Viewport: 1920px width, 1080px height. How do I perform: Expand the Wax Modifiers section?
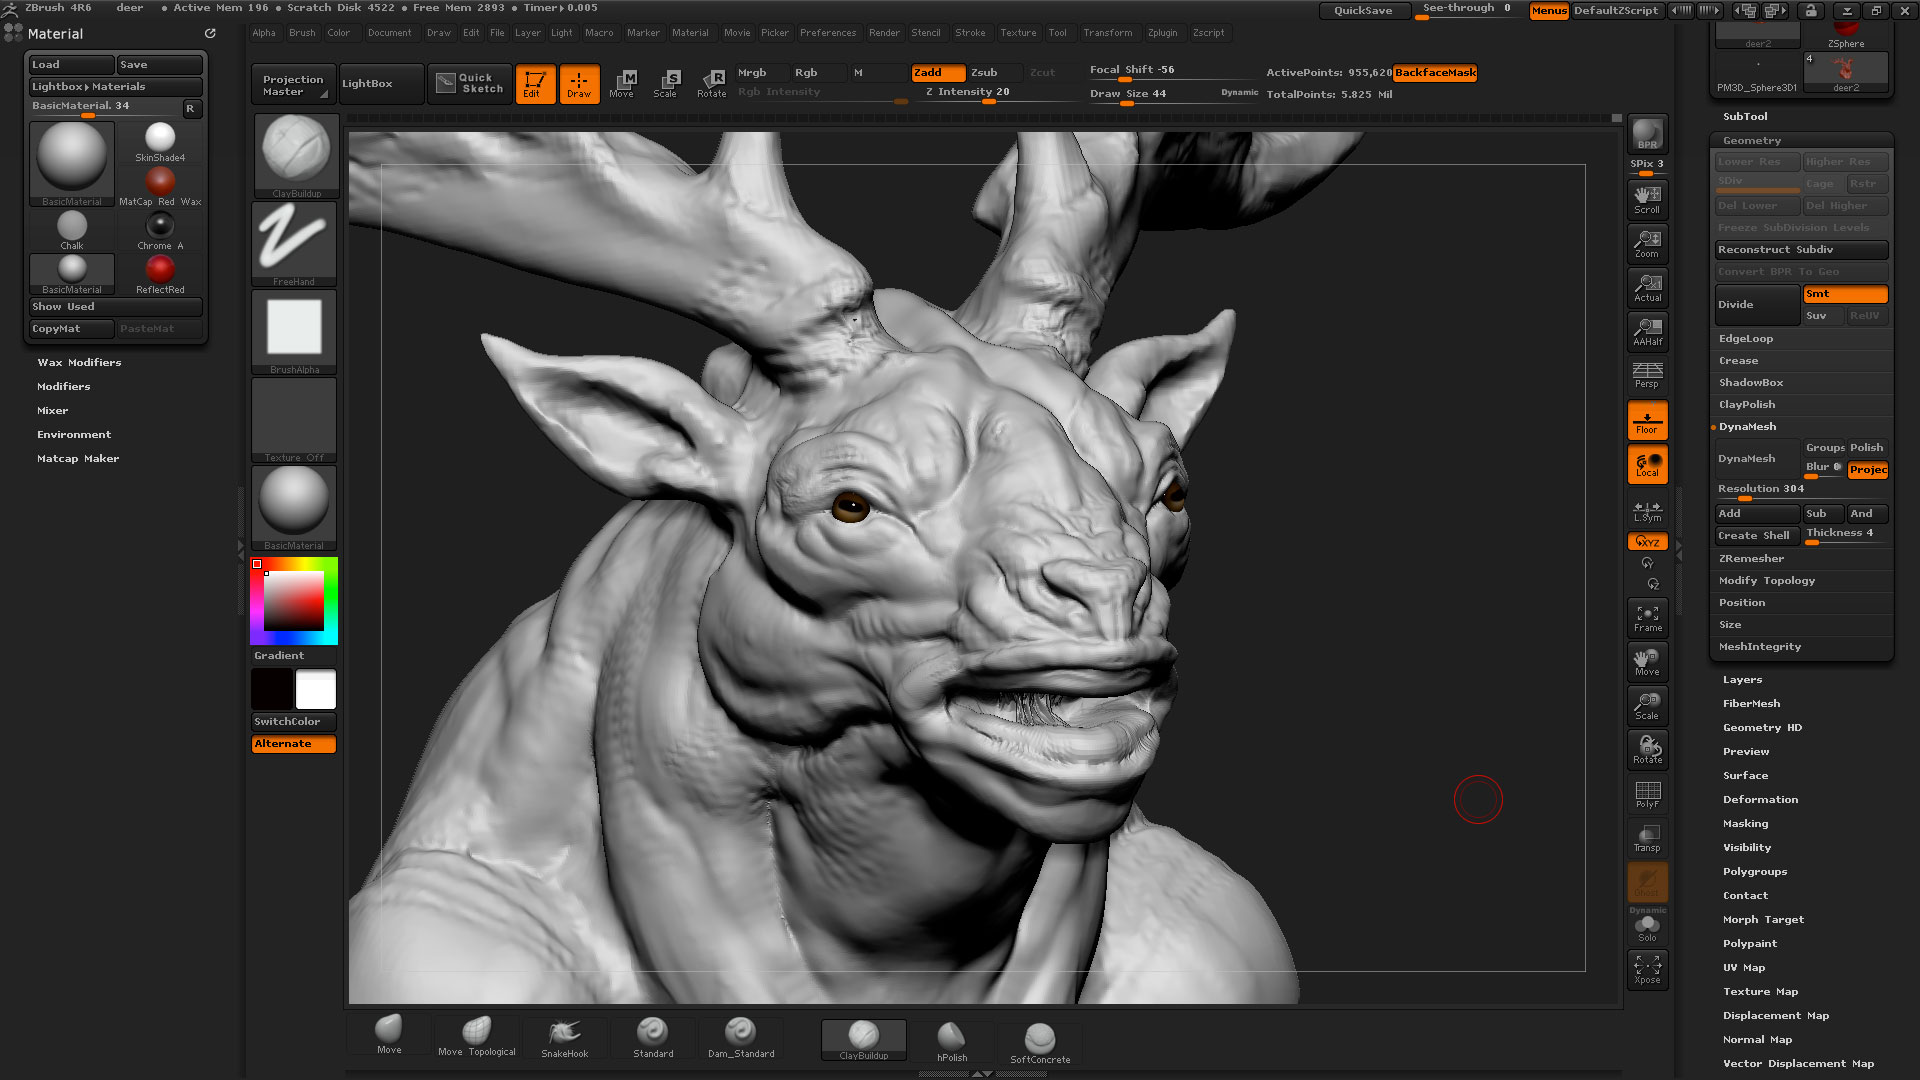[x=79, y=362]
